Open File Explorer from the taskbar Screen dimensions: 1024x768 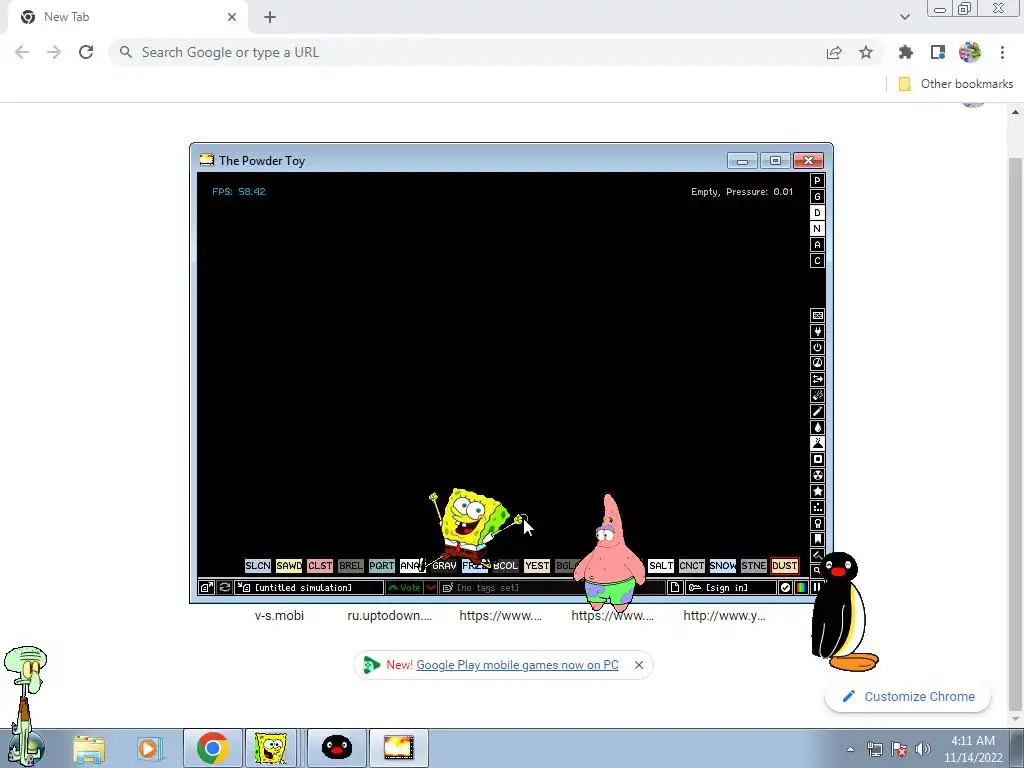[x=89, y=748]
